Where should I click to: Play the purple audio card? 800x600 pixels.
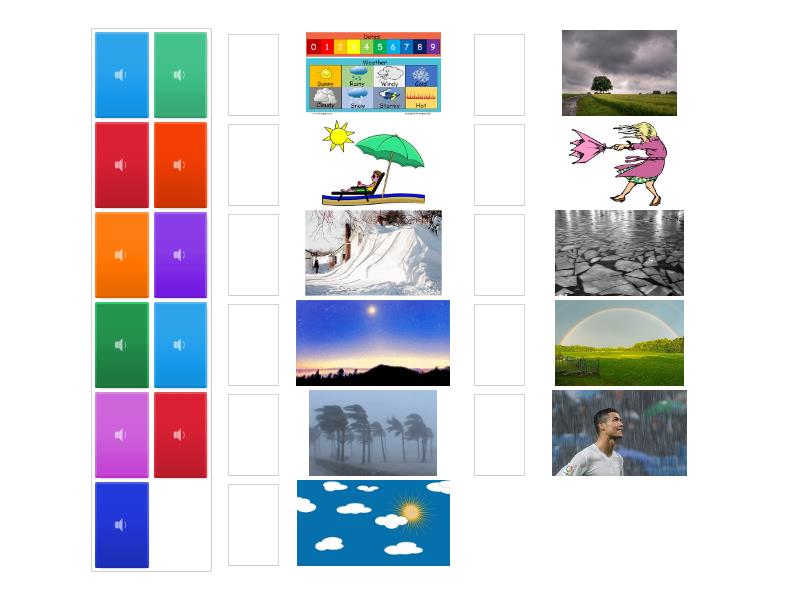click(181, 255)
